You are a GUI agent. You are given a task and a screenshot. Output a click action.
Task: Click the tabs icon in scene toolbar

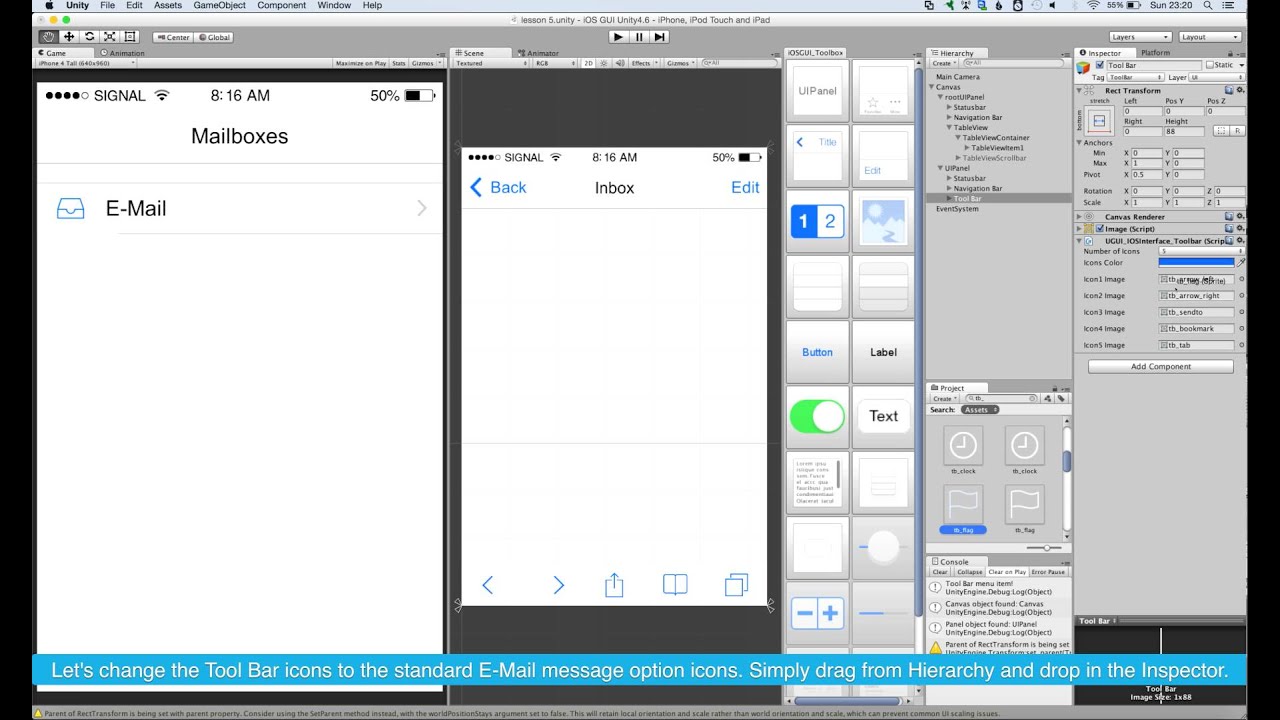(x=737, y=585)
